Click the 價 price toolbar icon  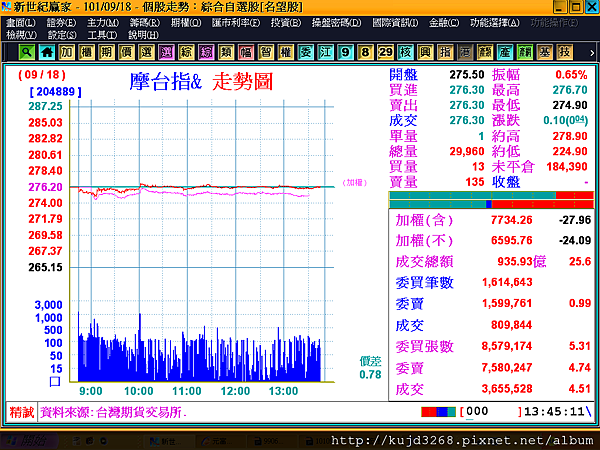pos(127,52)
